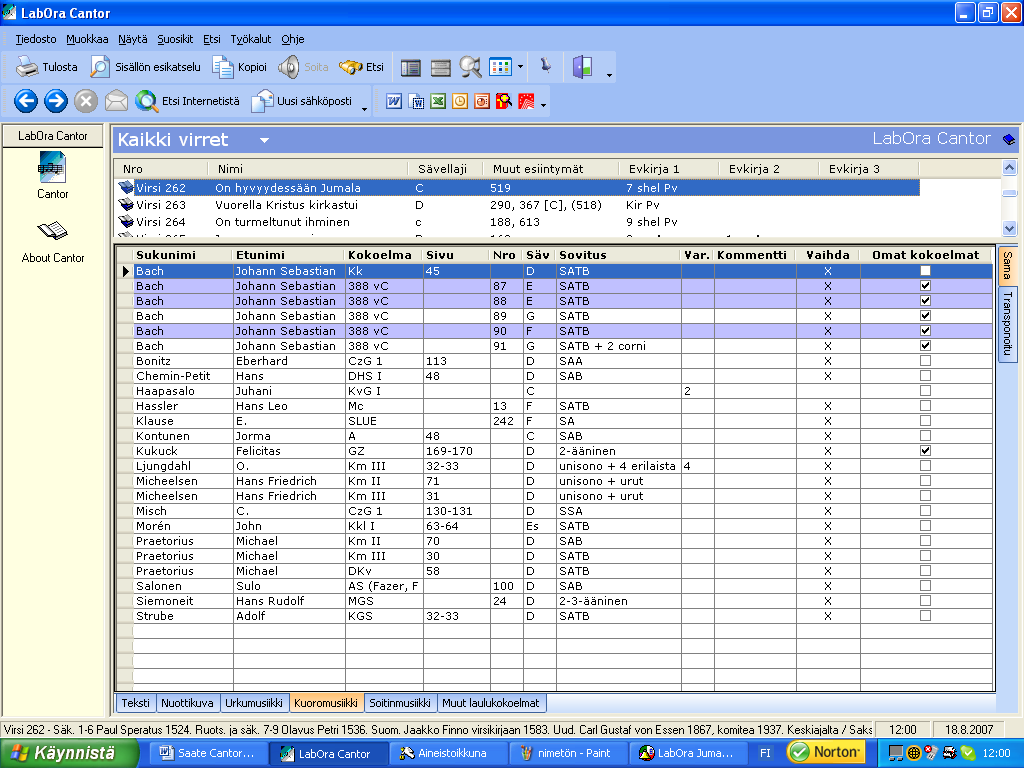
Task: Click the Käynnistä start button
Action: click(69, 753)
